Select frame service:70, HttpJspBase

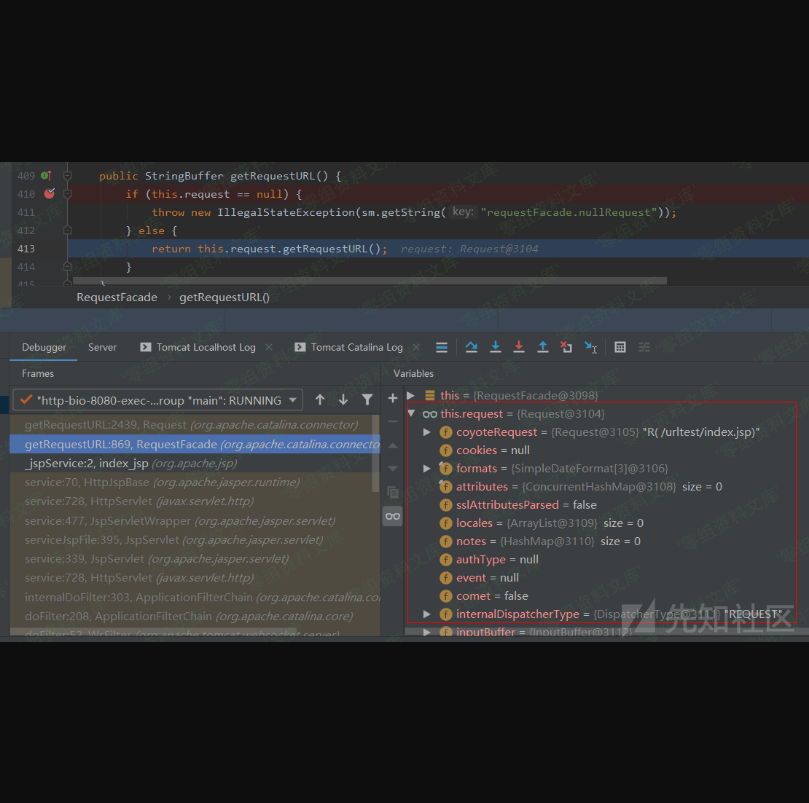(195, 482)
